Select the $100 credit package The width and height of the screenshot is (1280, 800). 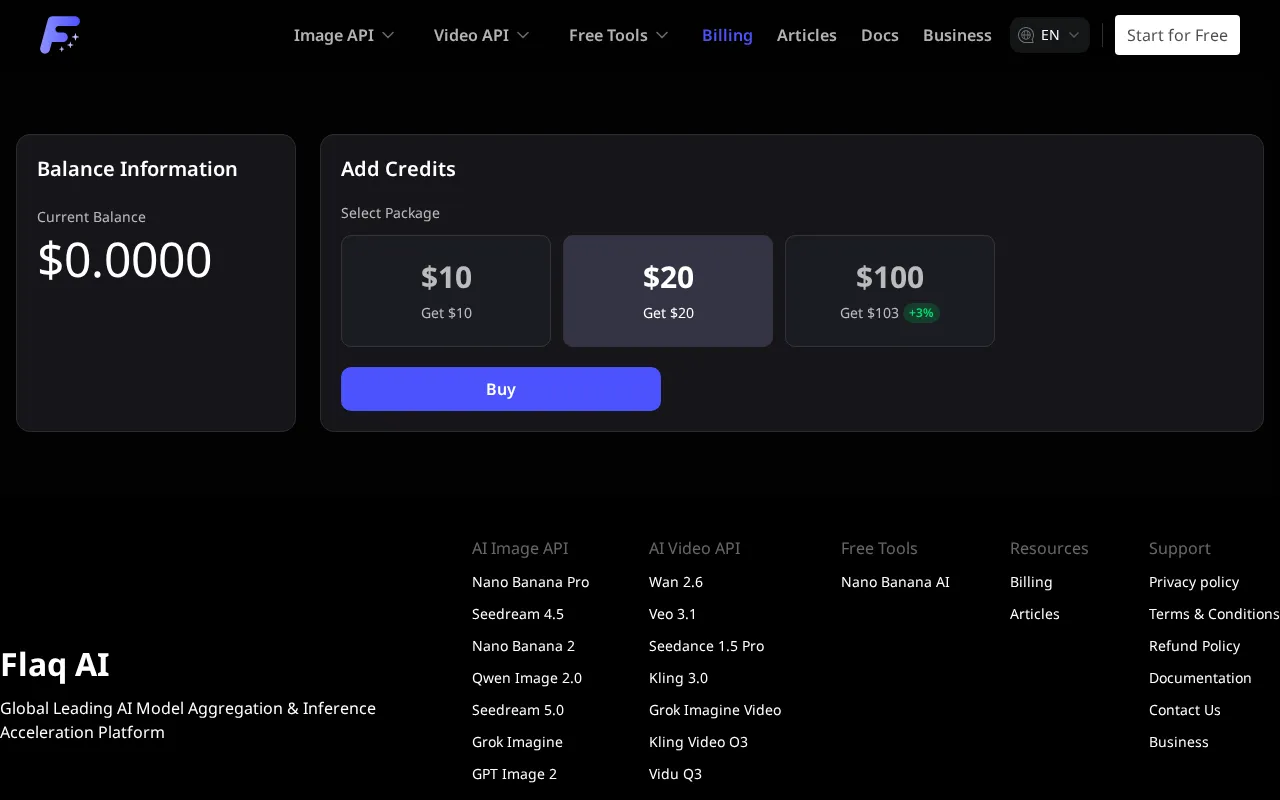(890, 291)
